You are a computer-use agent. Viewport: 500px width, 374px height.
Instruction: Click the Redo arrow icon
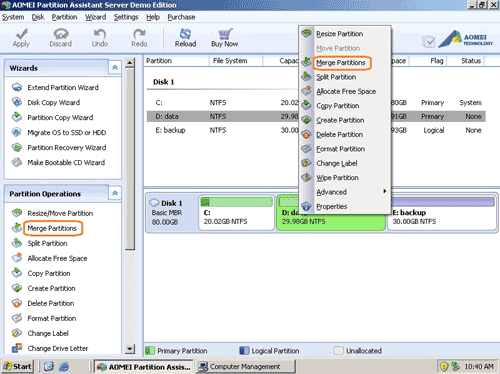click(139, 34)
